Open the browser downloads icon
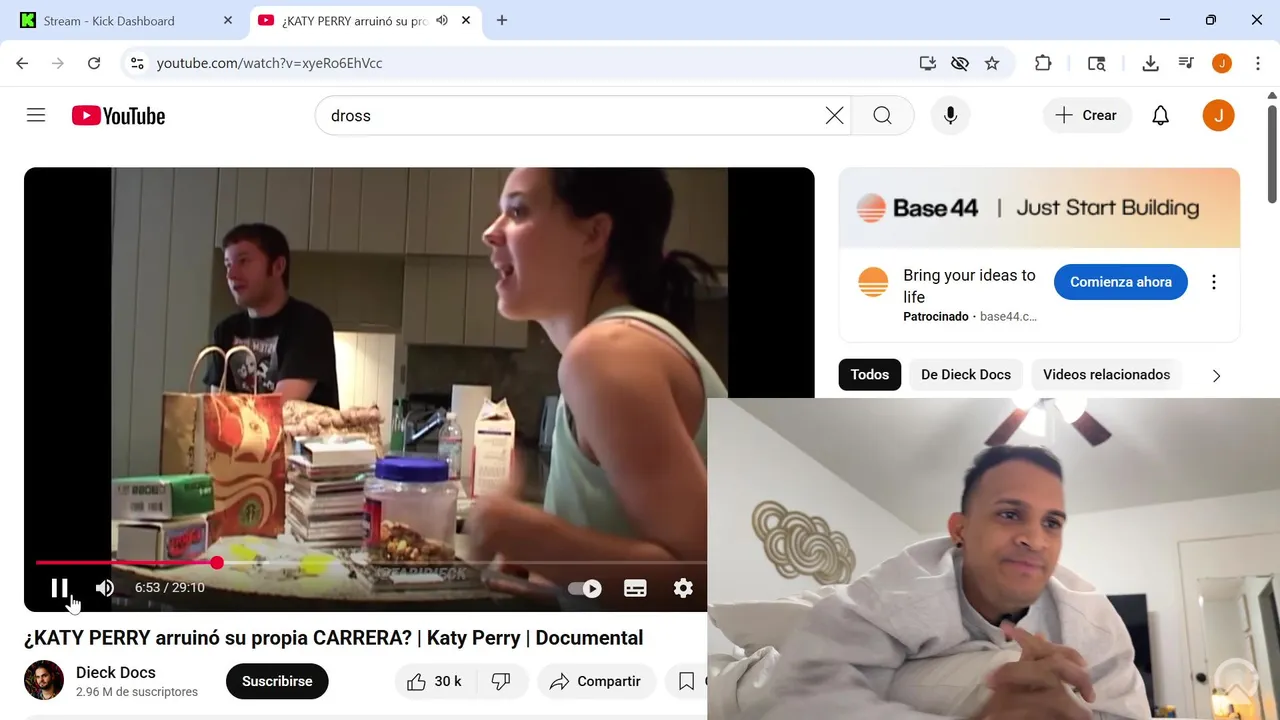Screen dimensions: 1280x720 pos(1150,63)
